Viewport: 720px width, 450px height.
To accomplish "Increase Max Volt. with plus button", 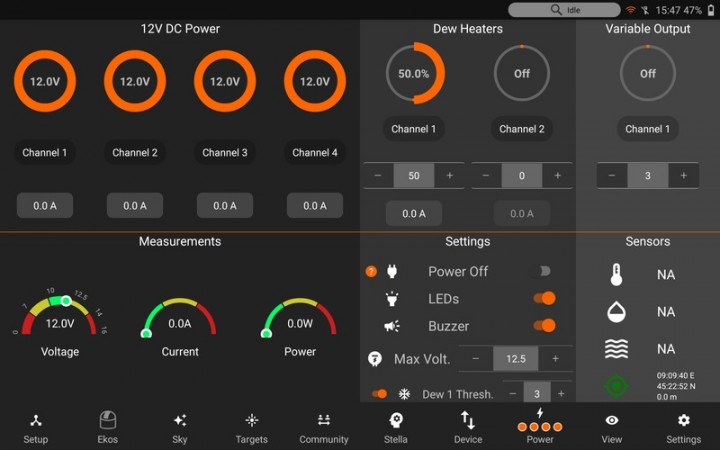I will (x=555, y=359).
